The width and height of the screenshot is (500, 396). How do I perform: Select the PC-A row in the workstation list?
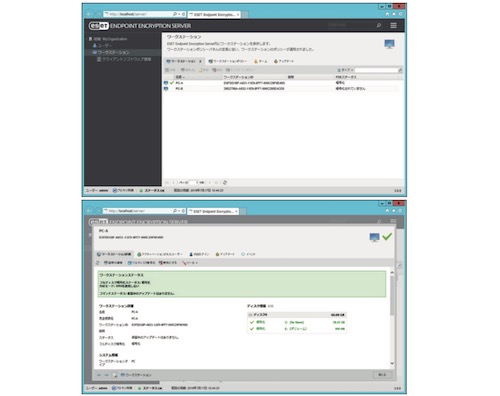pyautogui.click(x=281, y=83)
